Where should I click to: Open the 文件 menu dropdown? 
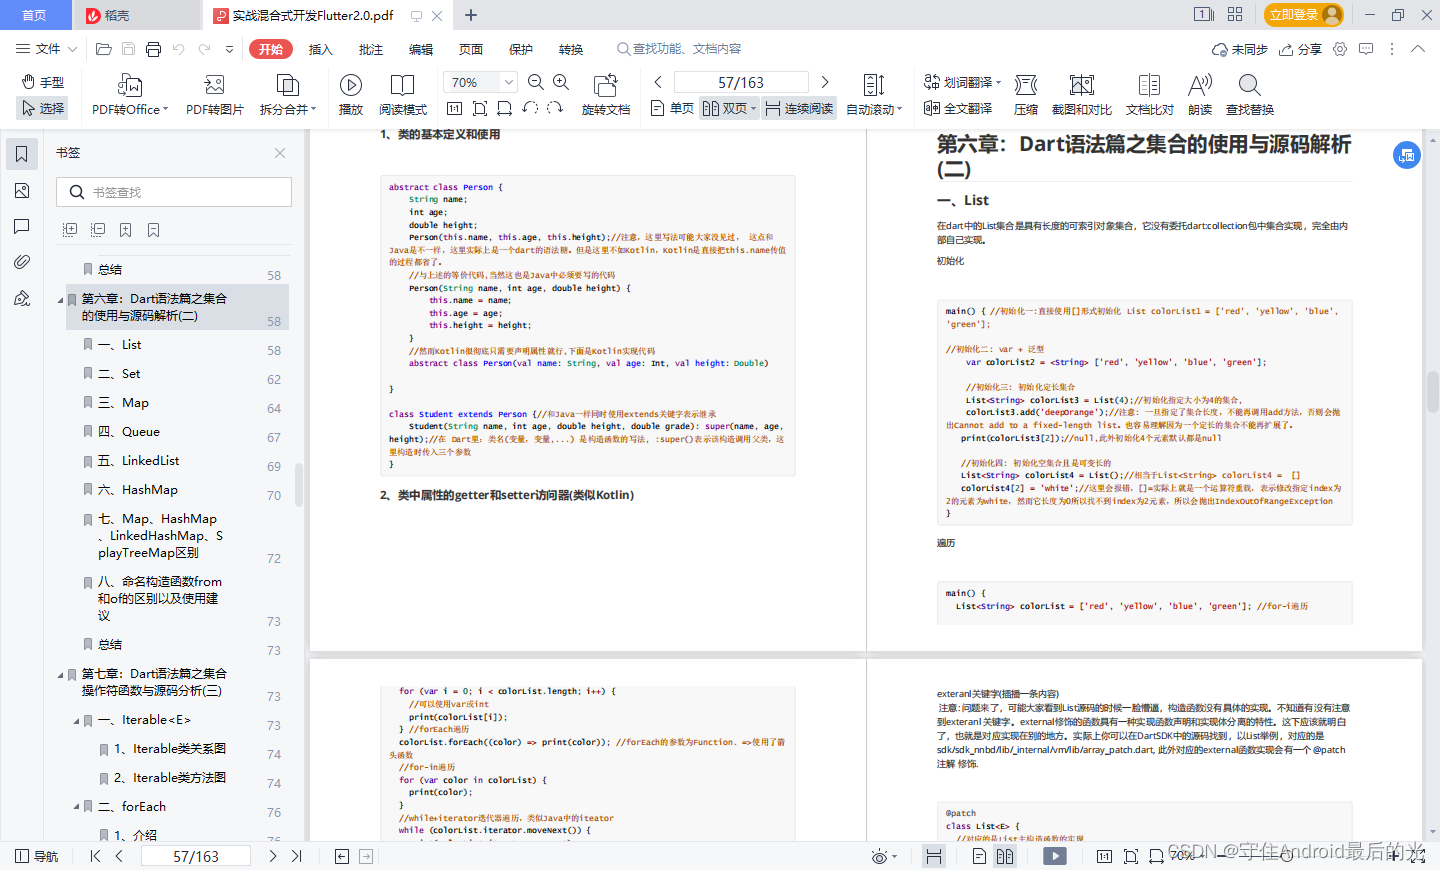point(46,49)
